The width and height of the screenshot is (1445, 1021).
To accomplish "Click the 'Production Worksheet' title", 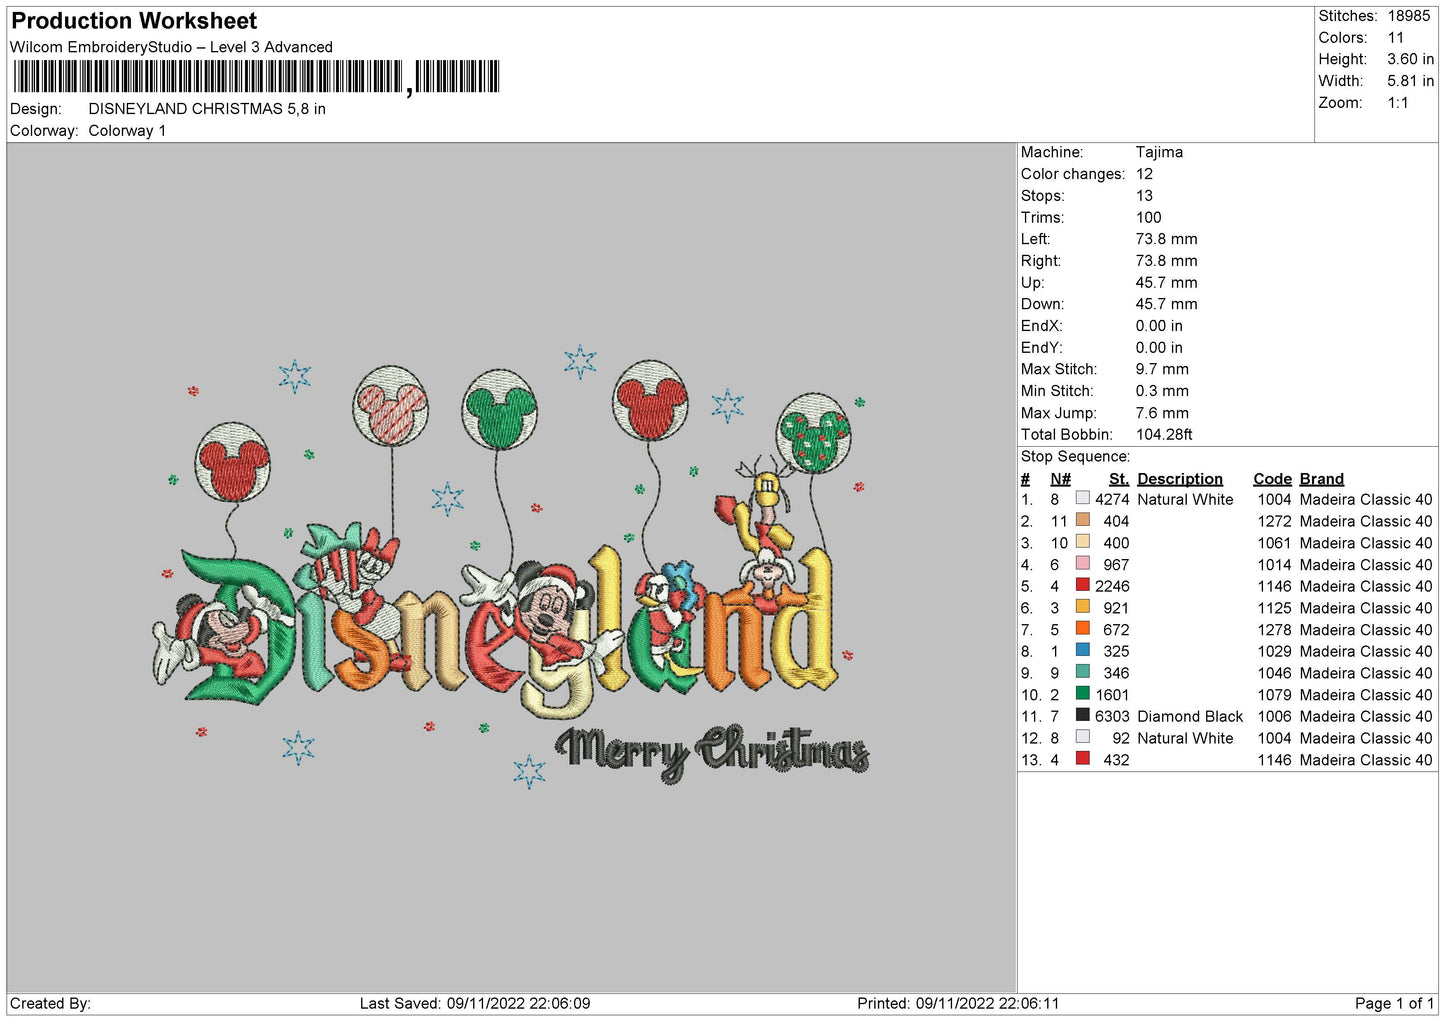I will tap(134, 21).
